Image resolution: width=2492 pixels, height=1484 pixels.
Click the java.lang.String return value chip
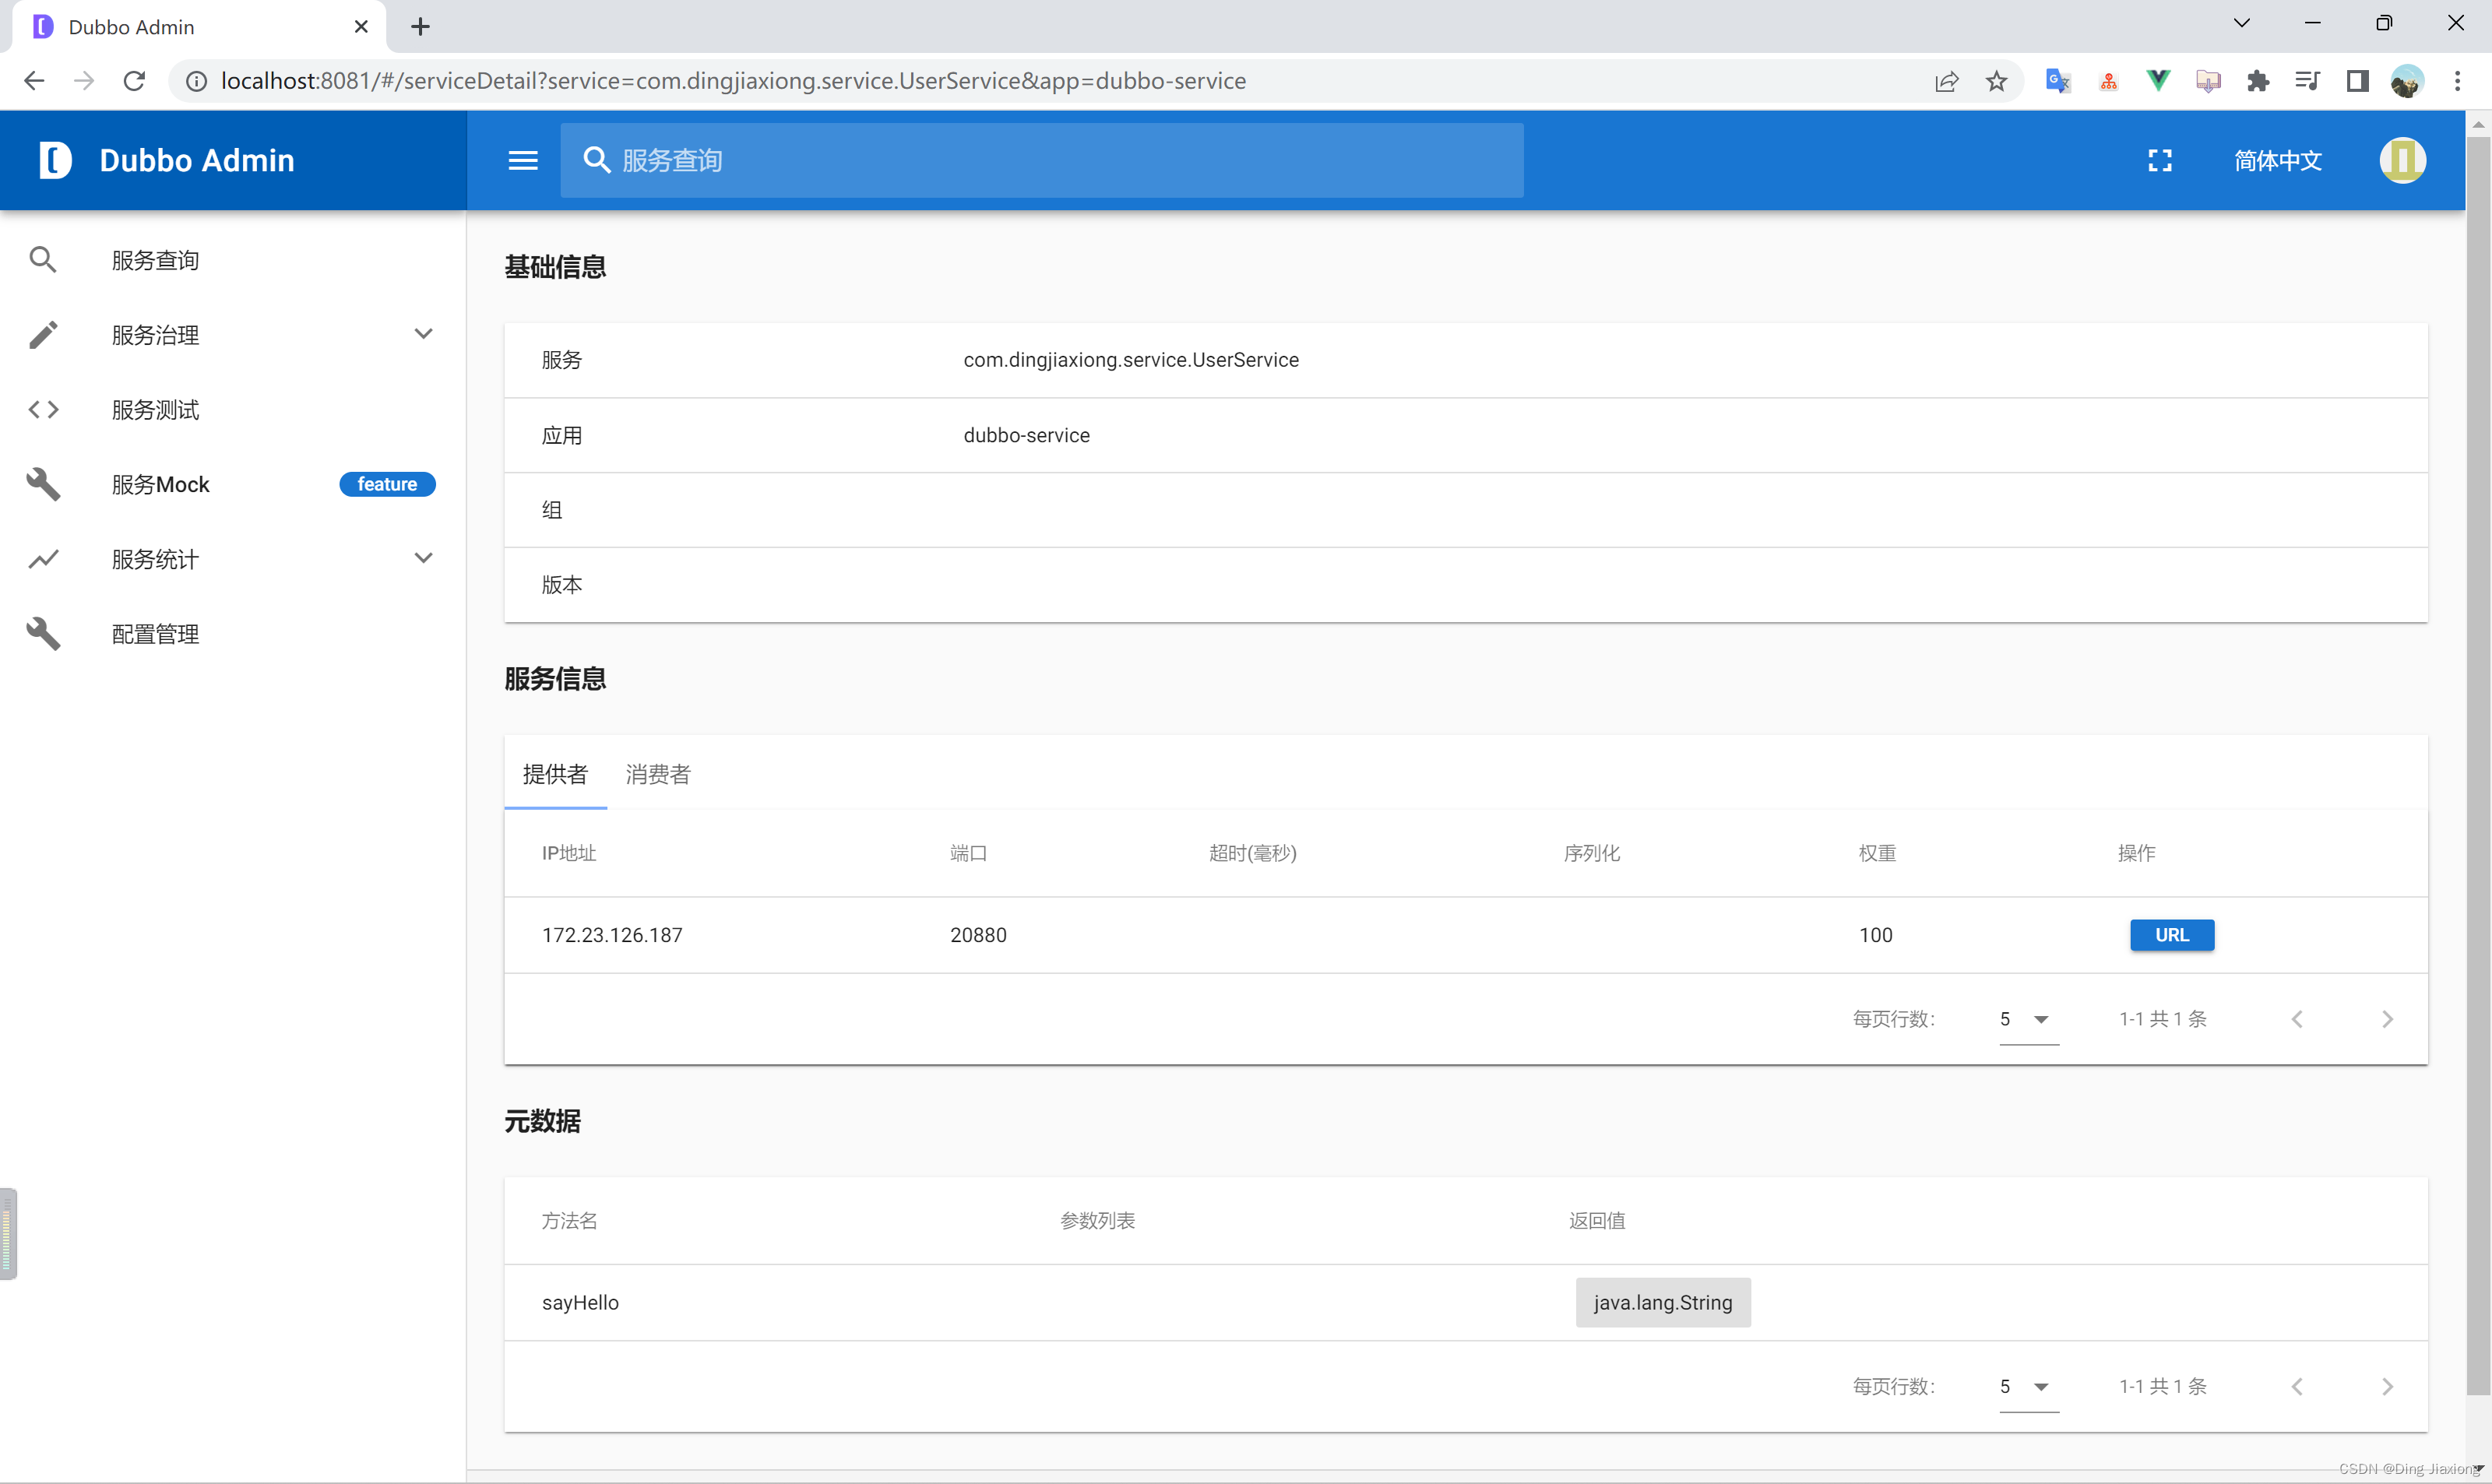[x=1663, y=1303]
